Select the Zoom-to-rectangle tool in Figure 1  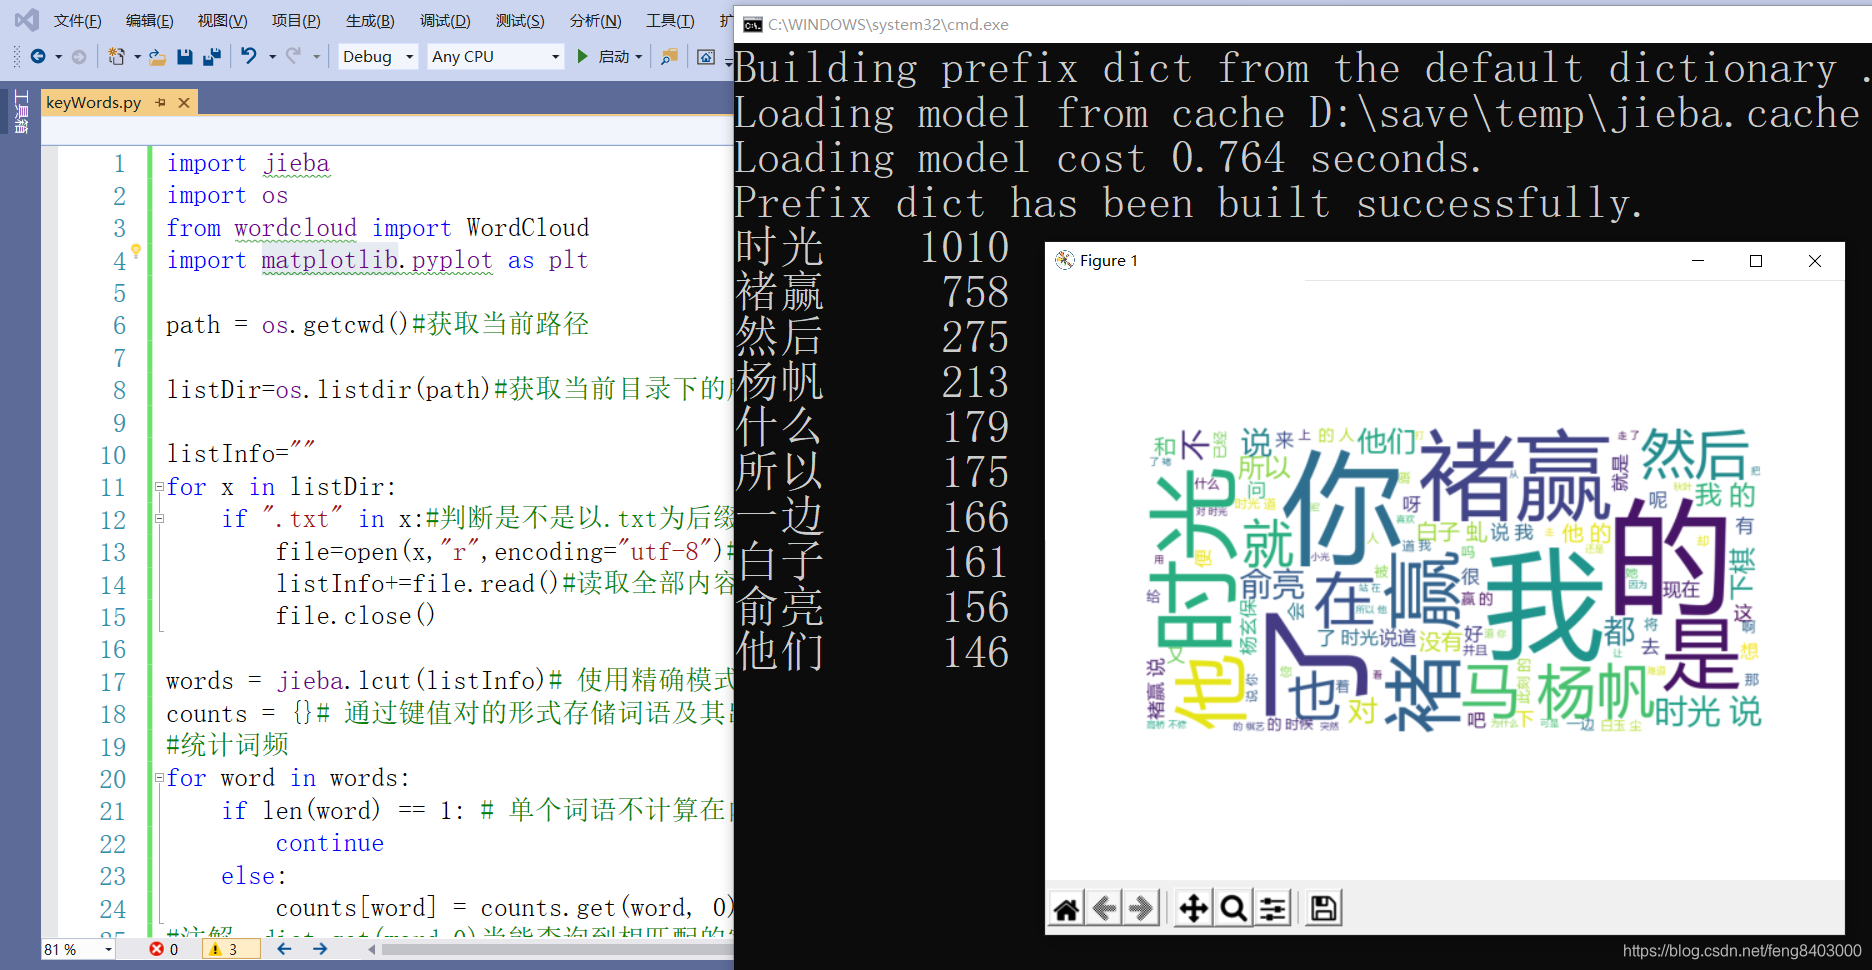[x=1232, y=907]
